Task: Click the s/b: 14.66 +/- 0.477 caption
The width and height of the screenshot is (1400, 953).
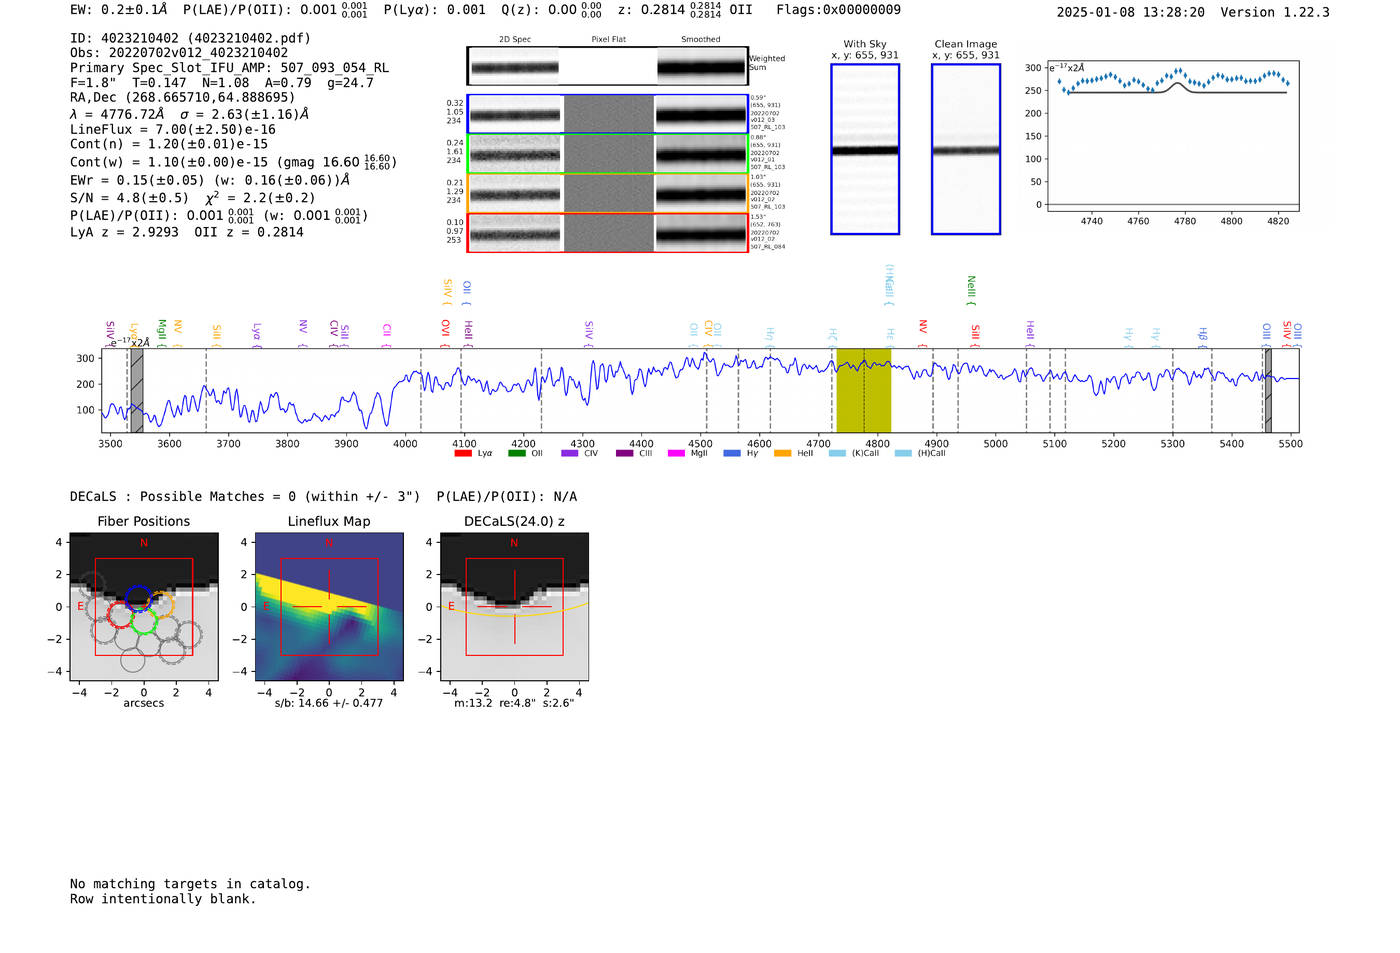Action: (x=329, y=703)
